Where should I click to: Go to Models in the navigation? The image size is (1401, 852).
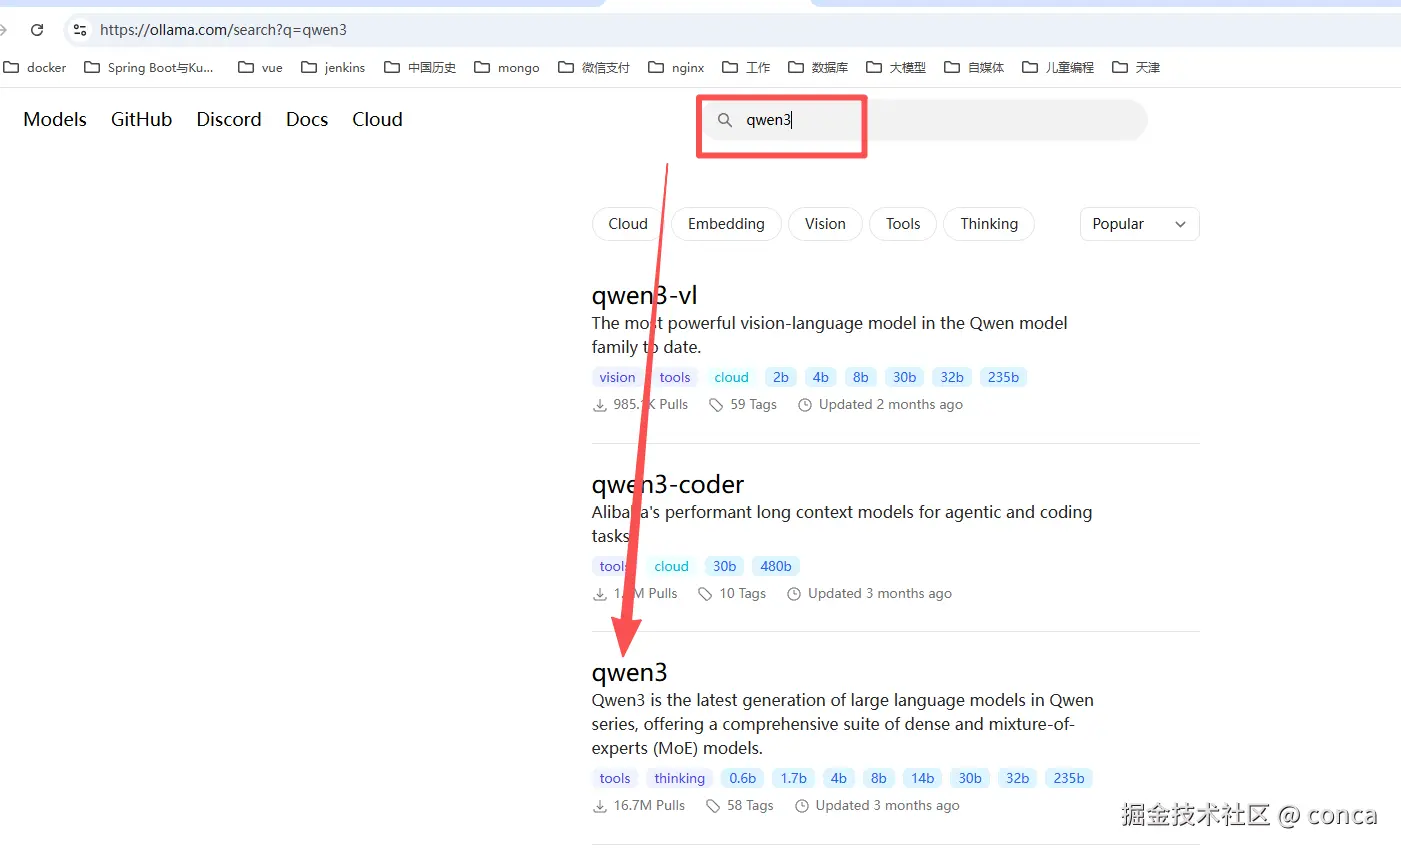coord(55,119)
